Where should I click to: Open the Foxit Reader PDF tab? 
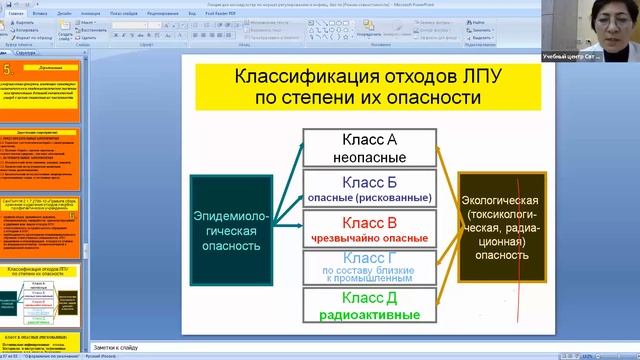[220, 13]
